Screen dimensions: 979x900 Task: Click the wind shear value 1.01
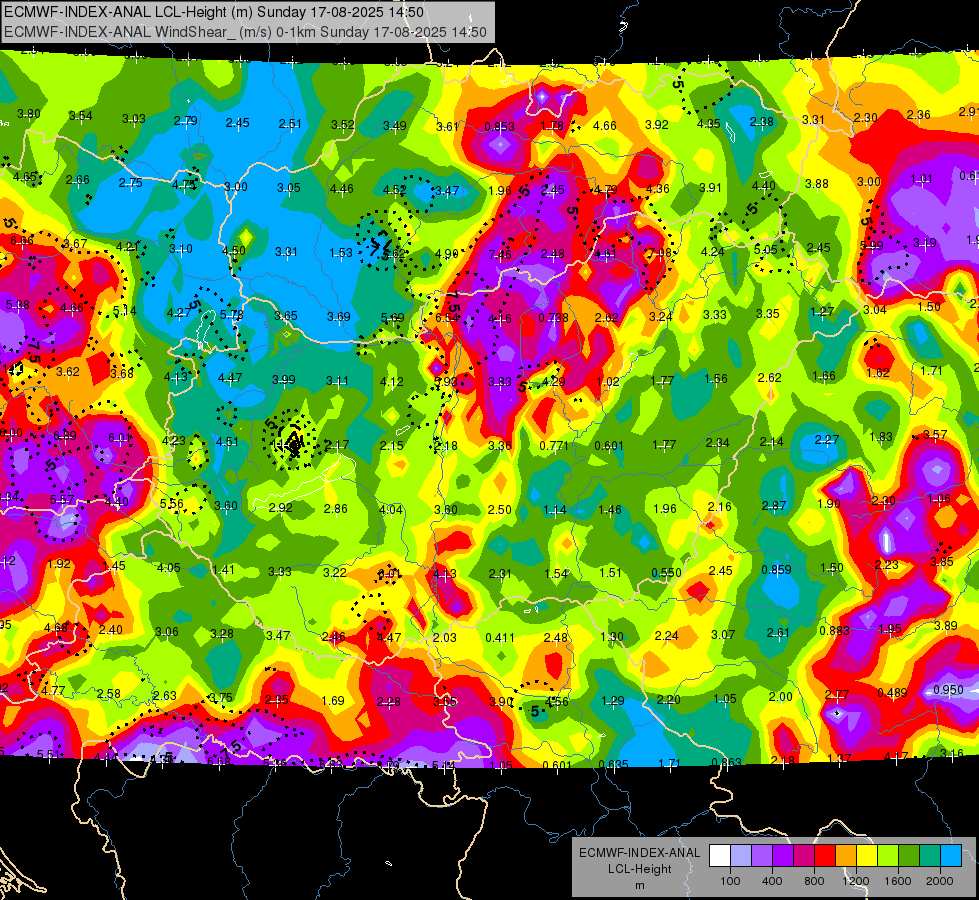pos(922,179)
